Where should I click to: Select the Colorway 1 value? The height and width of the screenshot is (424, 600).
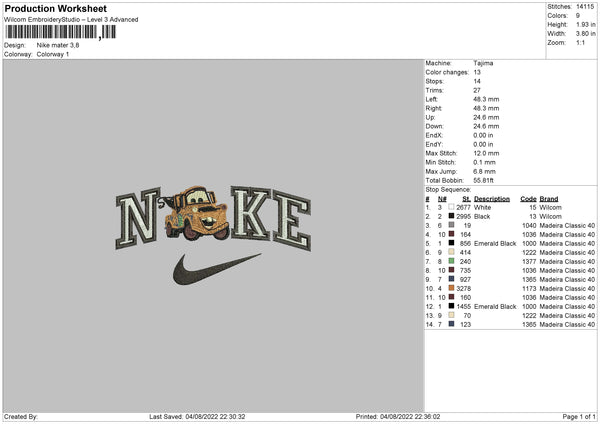(x=53, y=54)
